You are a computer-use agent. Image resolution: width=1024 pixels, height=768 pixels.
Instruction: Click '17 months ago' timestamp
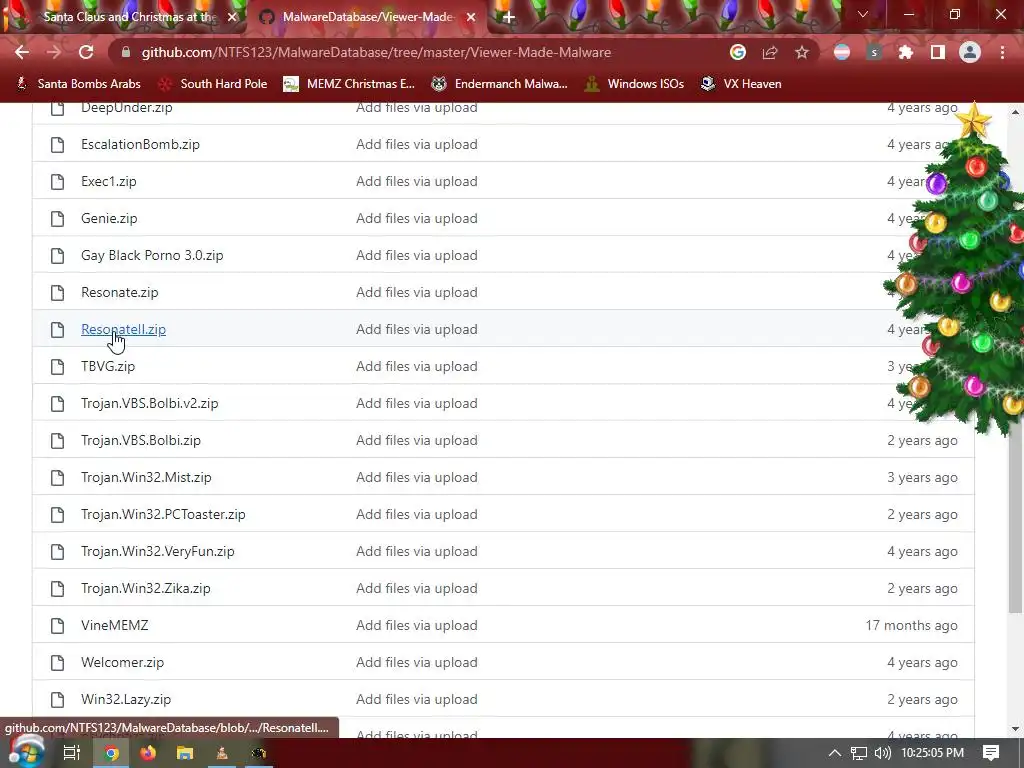911,626
